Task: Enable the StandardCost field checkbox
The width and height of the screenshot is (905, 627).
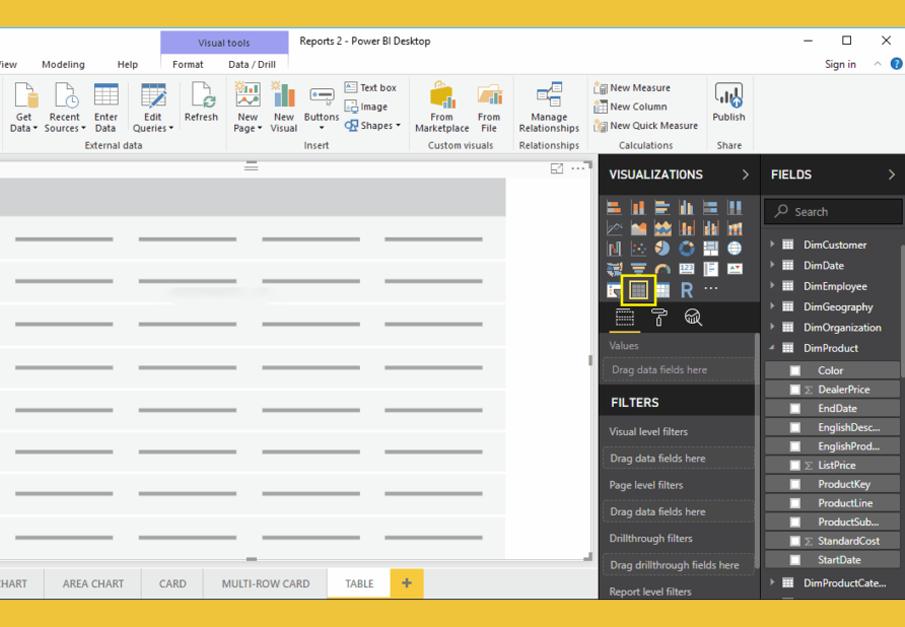Action: [x=795, y=542]
